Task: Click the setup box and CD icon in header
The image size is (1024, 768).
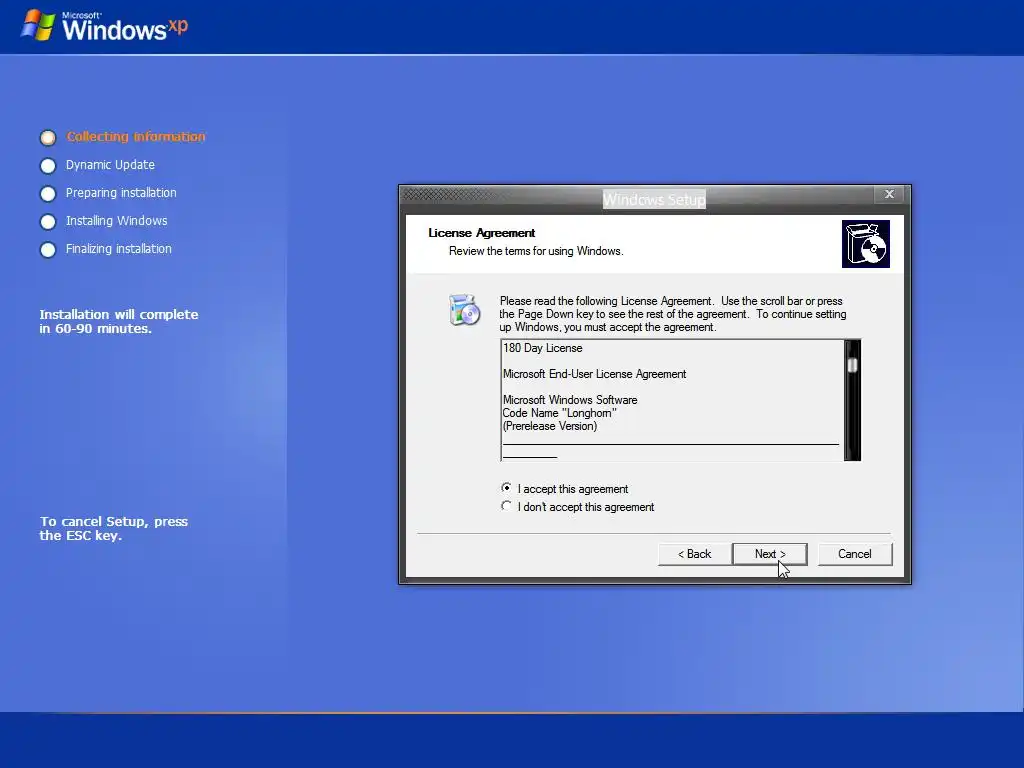Action: click(x=865, y=244)
